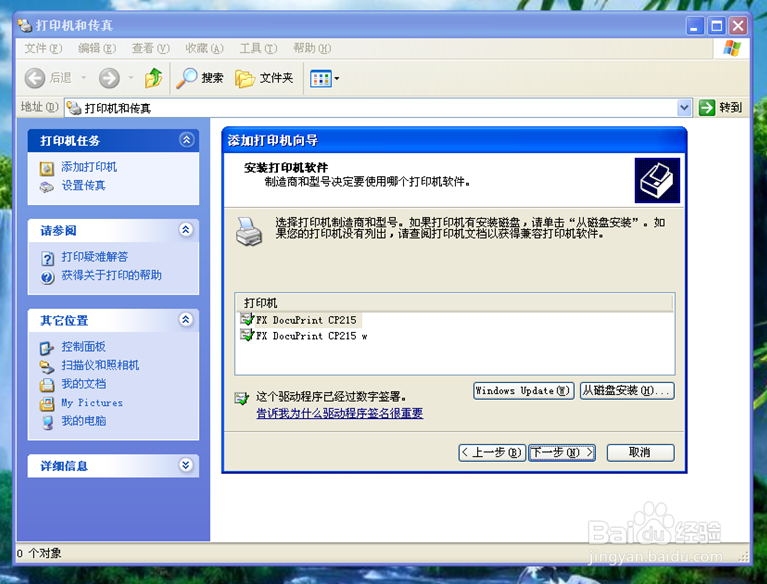
Task: Expand the address bar dropdown
Action: (x=684, y=108)
